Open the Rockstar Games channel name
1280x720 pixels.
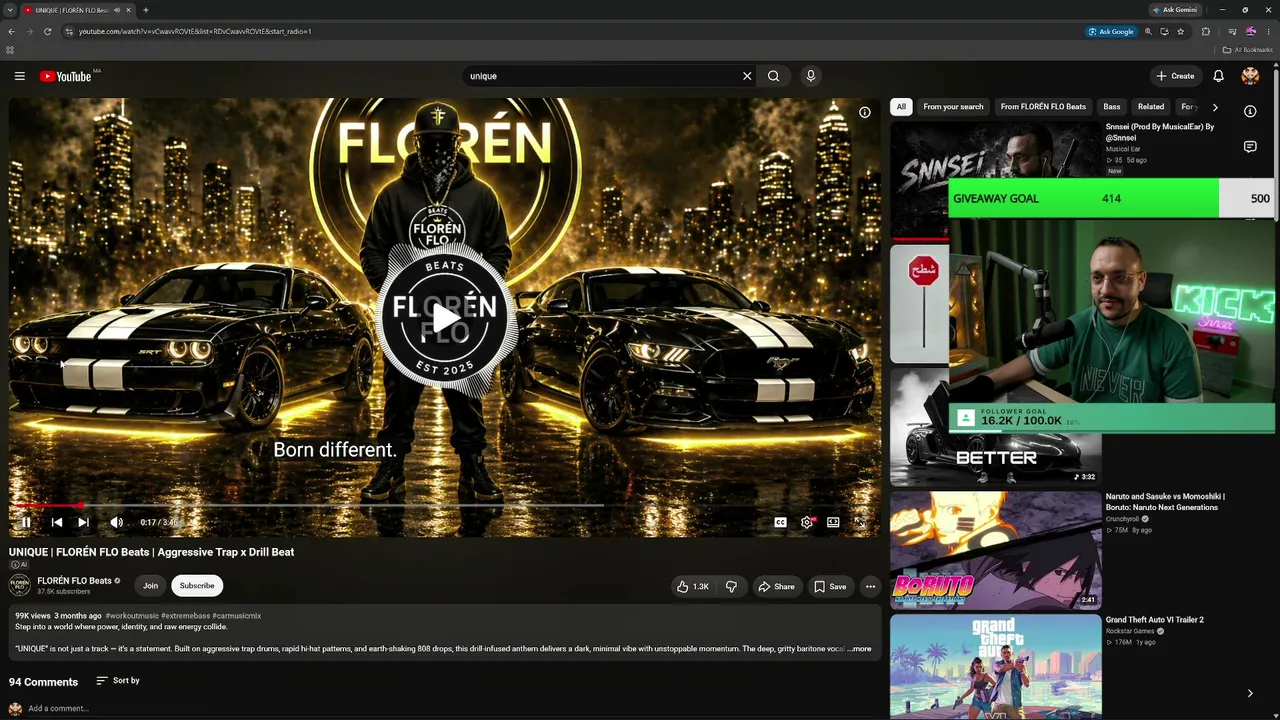1130,631
